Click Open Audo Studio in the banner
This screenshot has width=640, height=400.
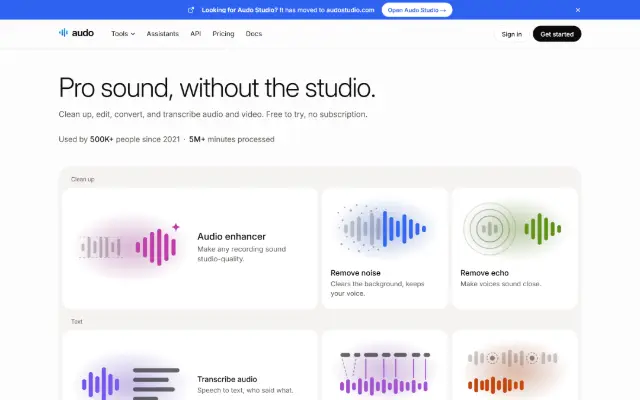click(417, 10)
